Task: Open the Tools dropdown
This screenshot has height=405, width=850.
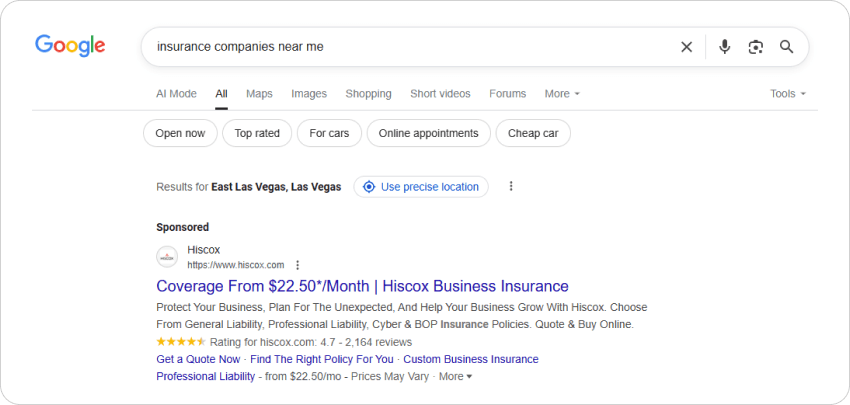Action: (x=787, y=94)
